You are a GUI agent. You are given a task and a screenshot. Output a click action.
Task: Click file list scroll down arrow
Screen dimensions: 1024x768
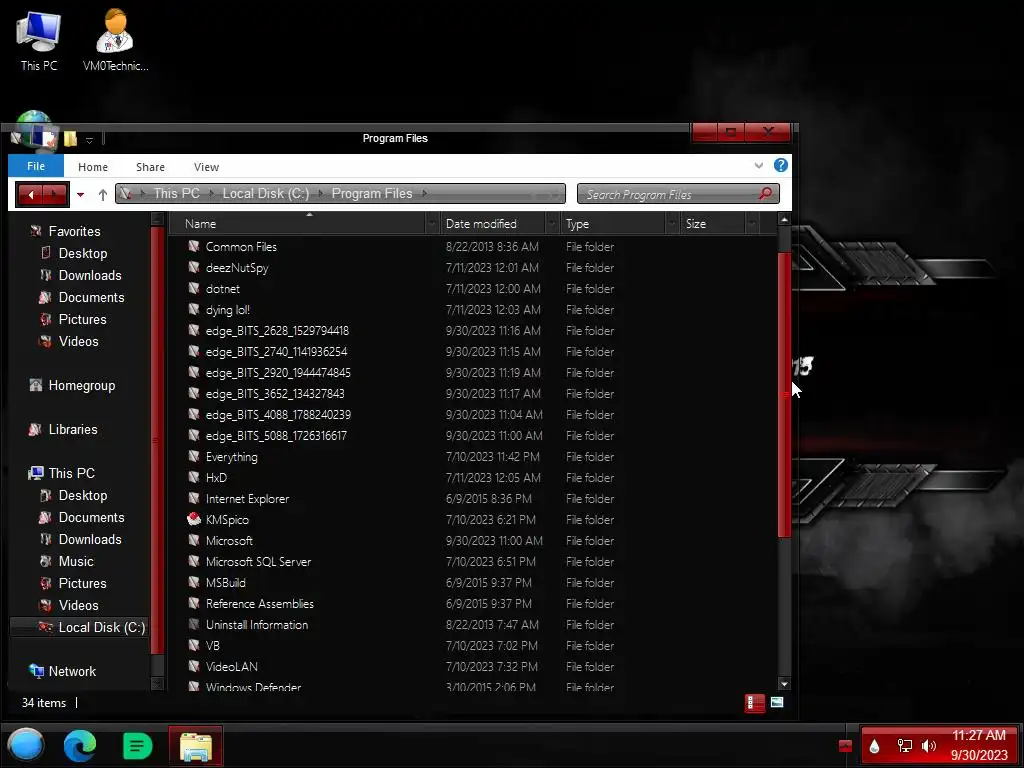784,684
